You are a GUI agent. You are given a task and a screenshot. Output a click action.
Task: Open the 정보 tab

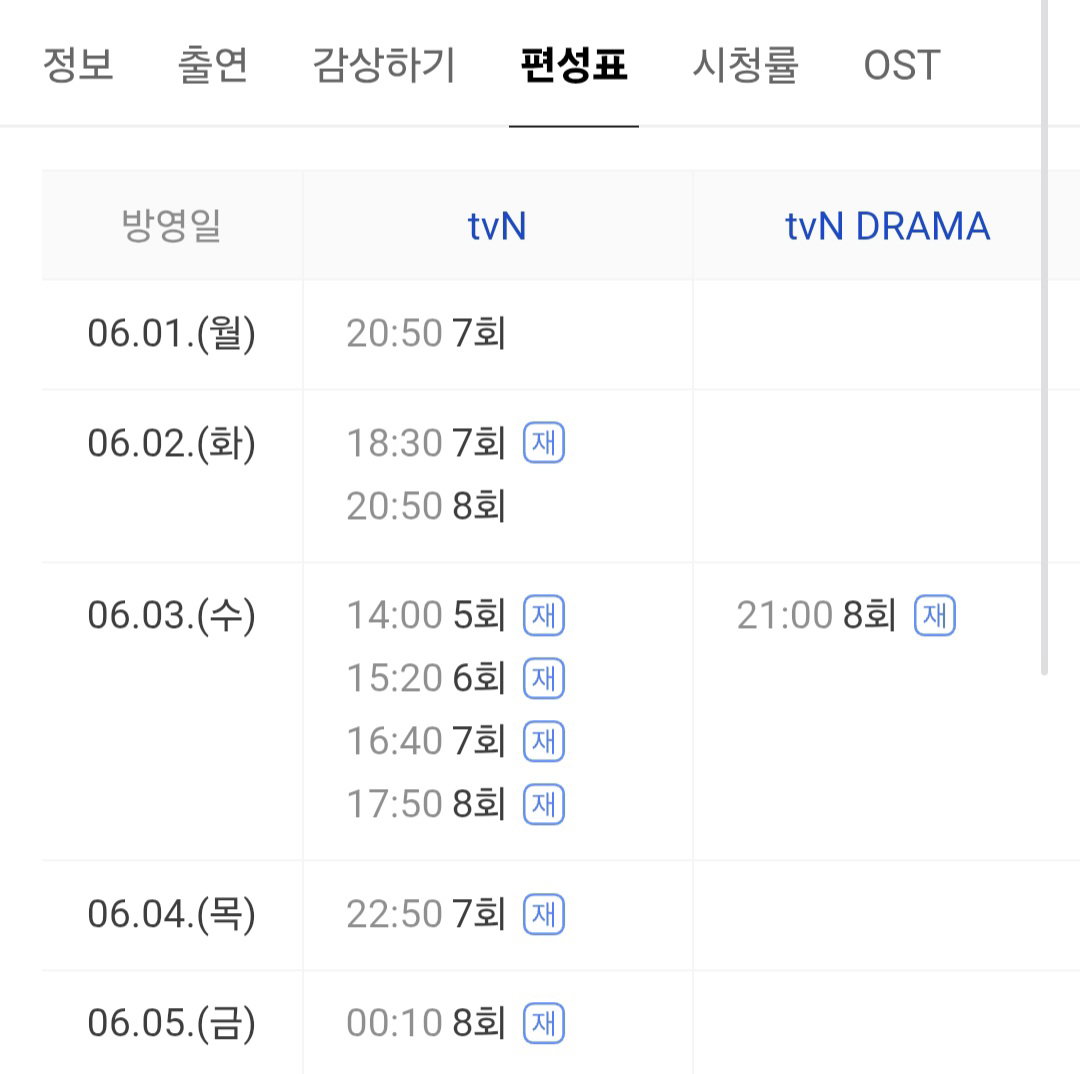point(78,65)
